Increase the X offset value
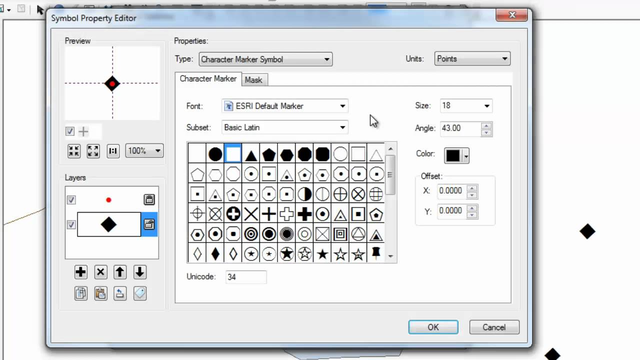640x360 pixels. pos(472,188)
